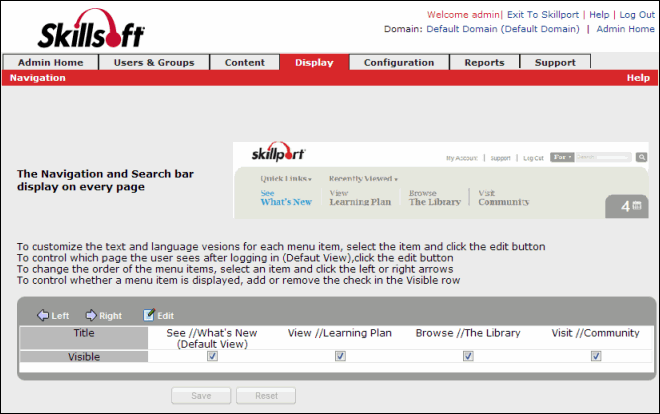
Task: Open the Support tab
Action: (555, 62)
